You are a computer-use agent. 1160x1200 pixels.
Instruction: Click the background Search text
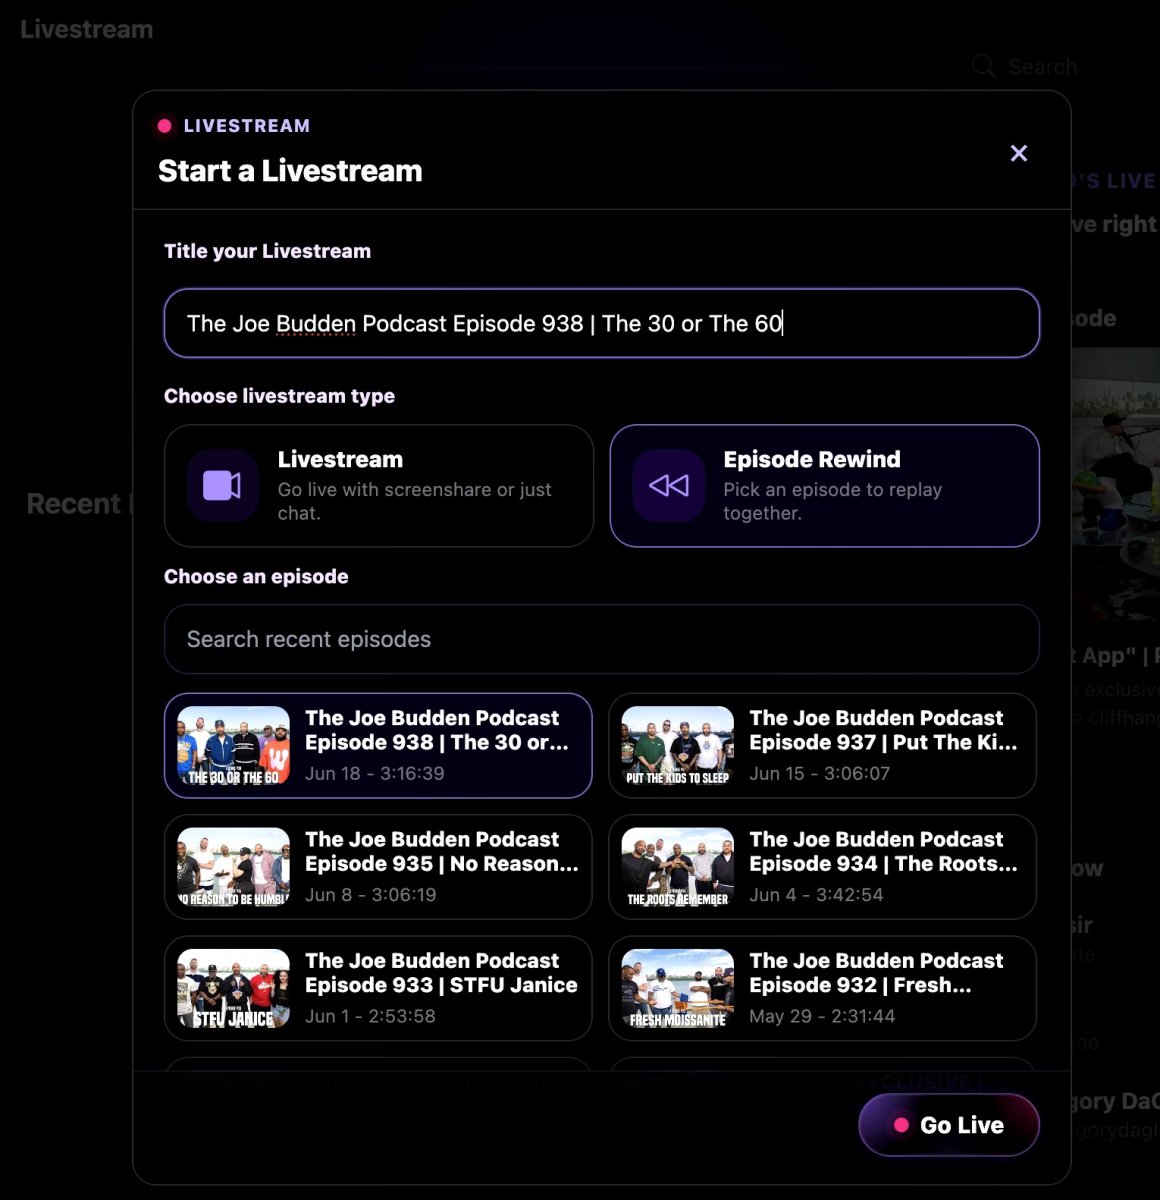[x=1042, y=67]
